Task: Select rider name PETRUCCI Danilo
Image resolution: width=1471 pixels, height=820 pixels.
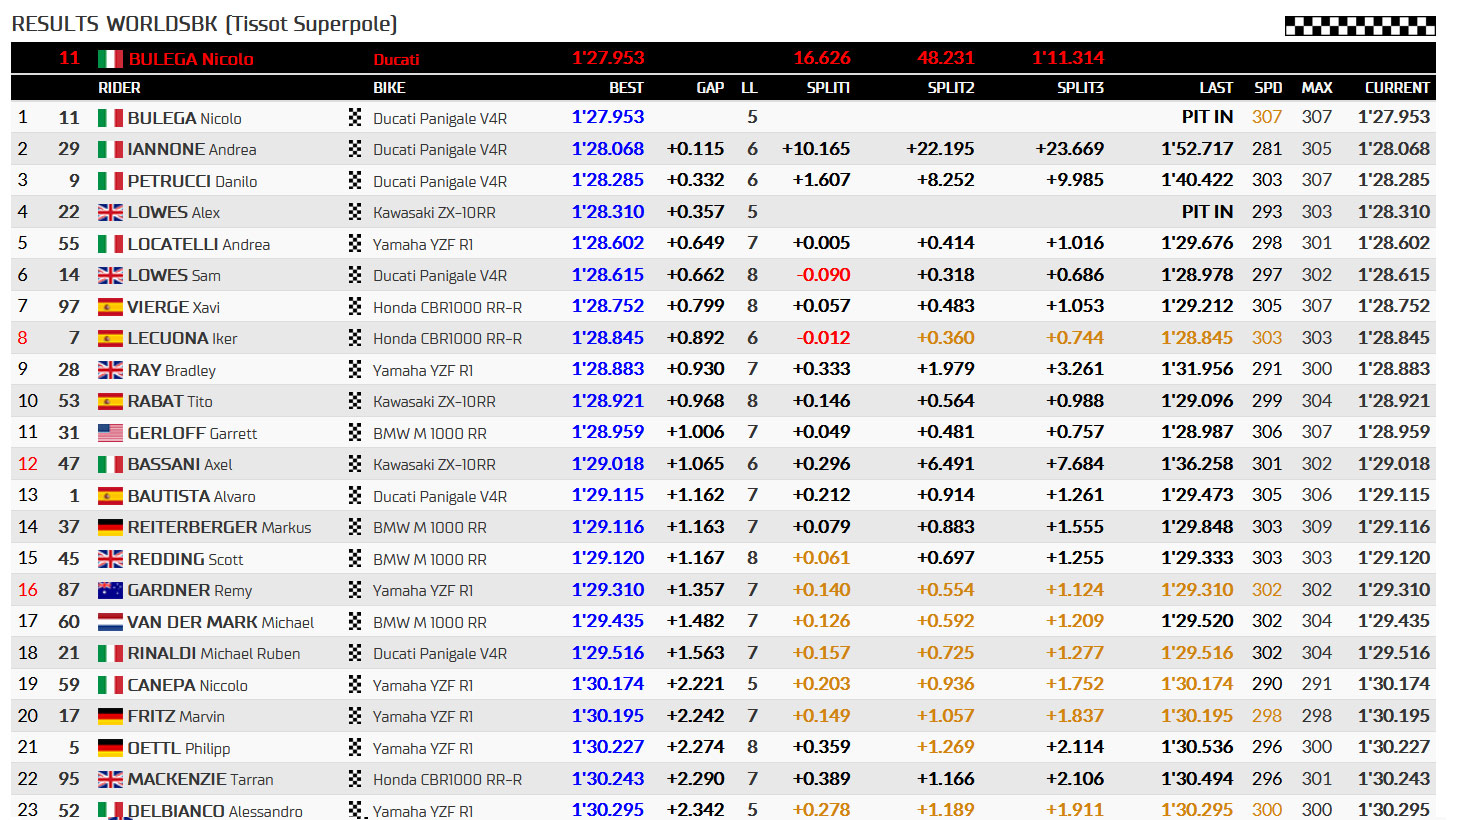Action: click(192, 181)
